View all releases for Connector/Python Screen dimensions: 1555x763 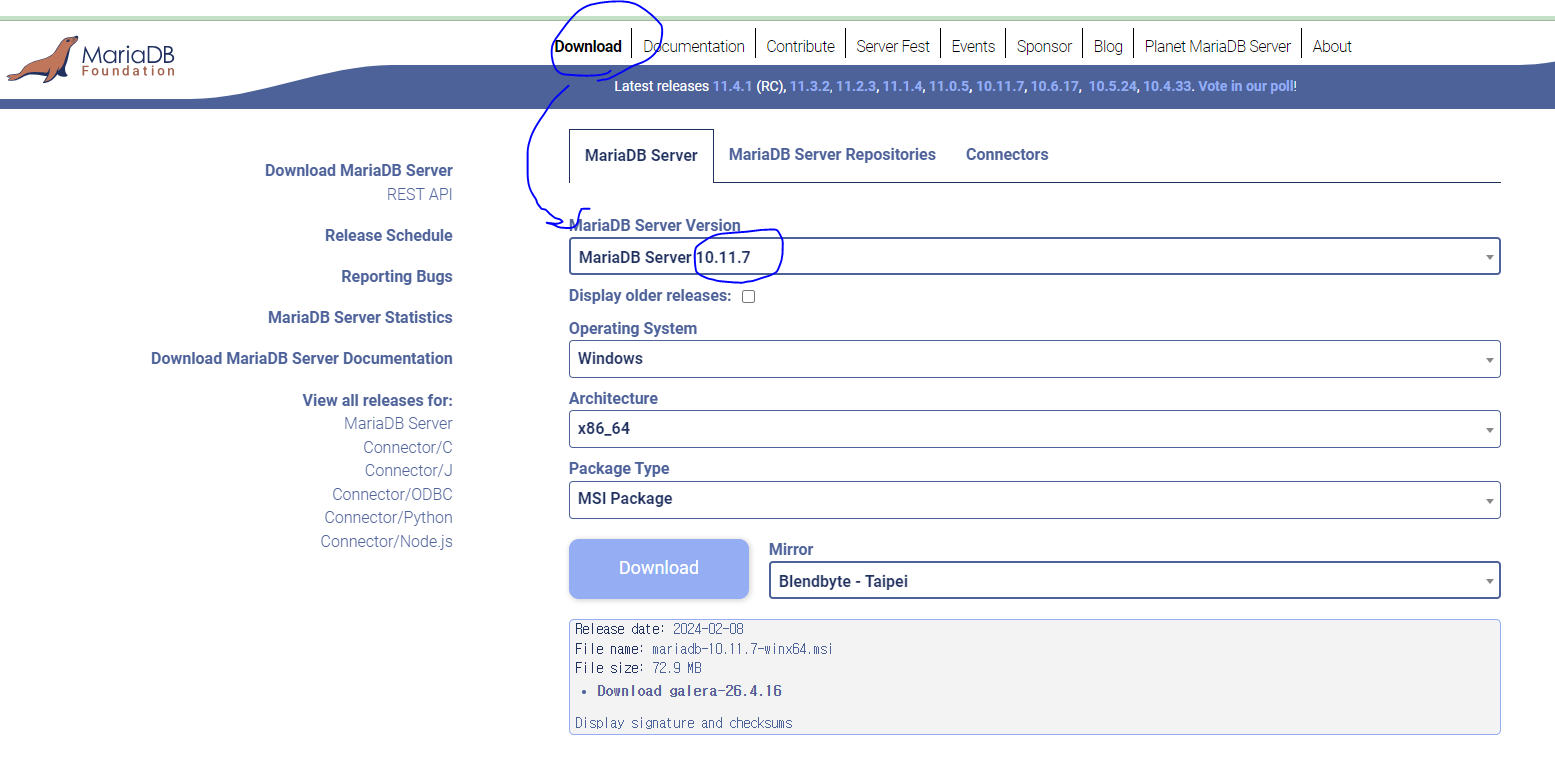tap(388, 517)
